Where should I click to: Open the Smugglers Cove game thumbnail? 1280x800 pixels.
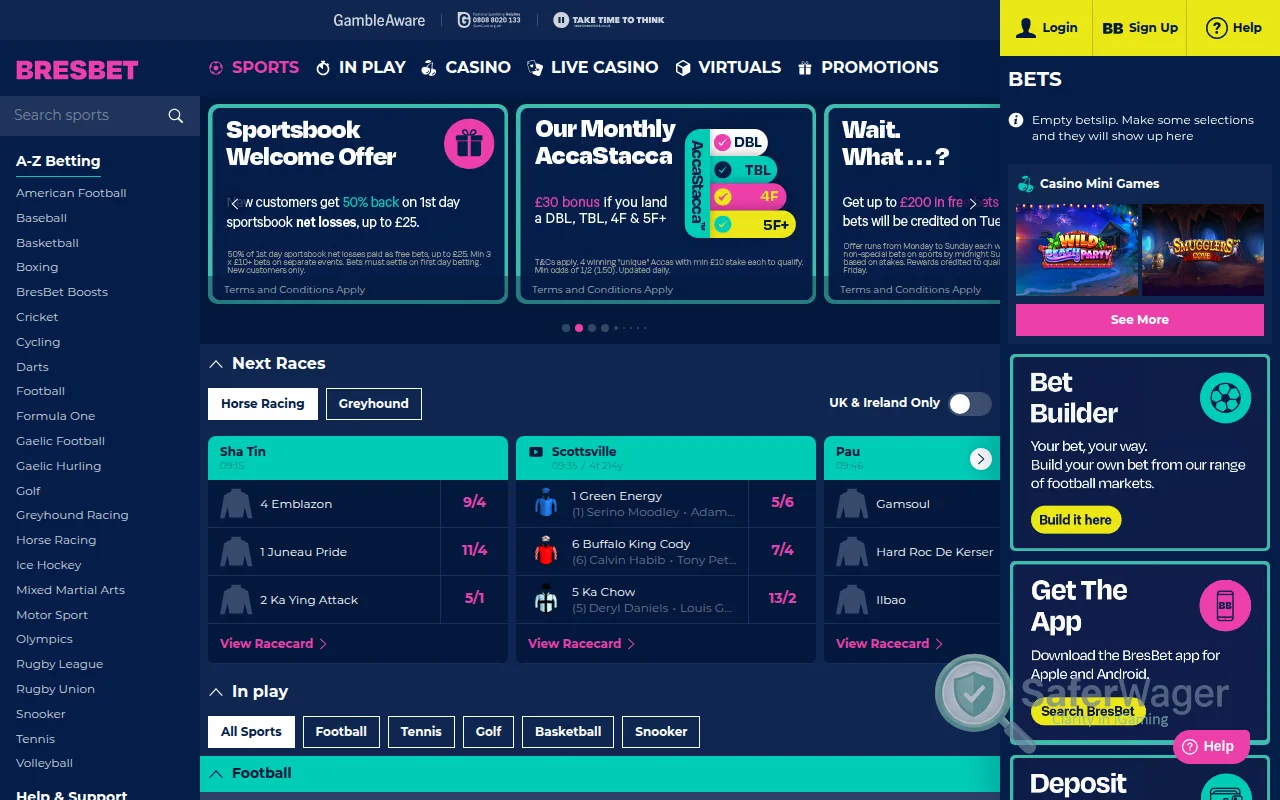1202,250
